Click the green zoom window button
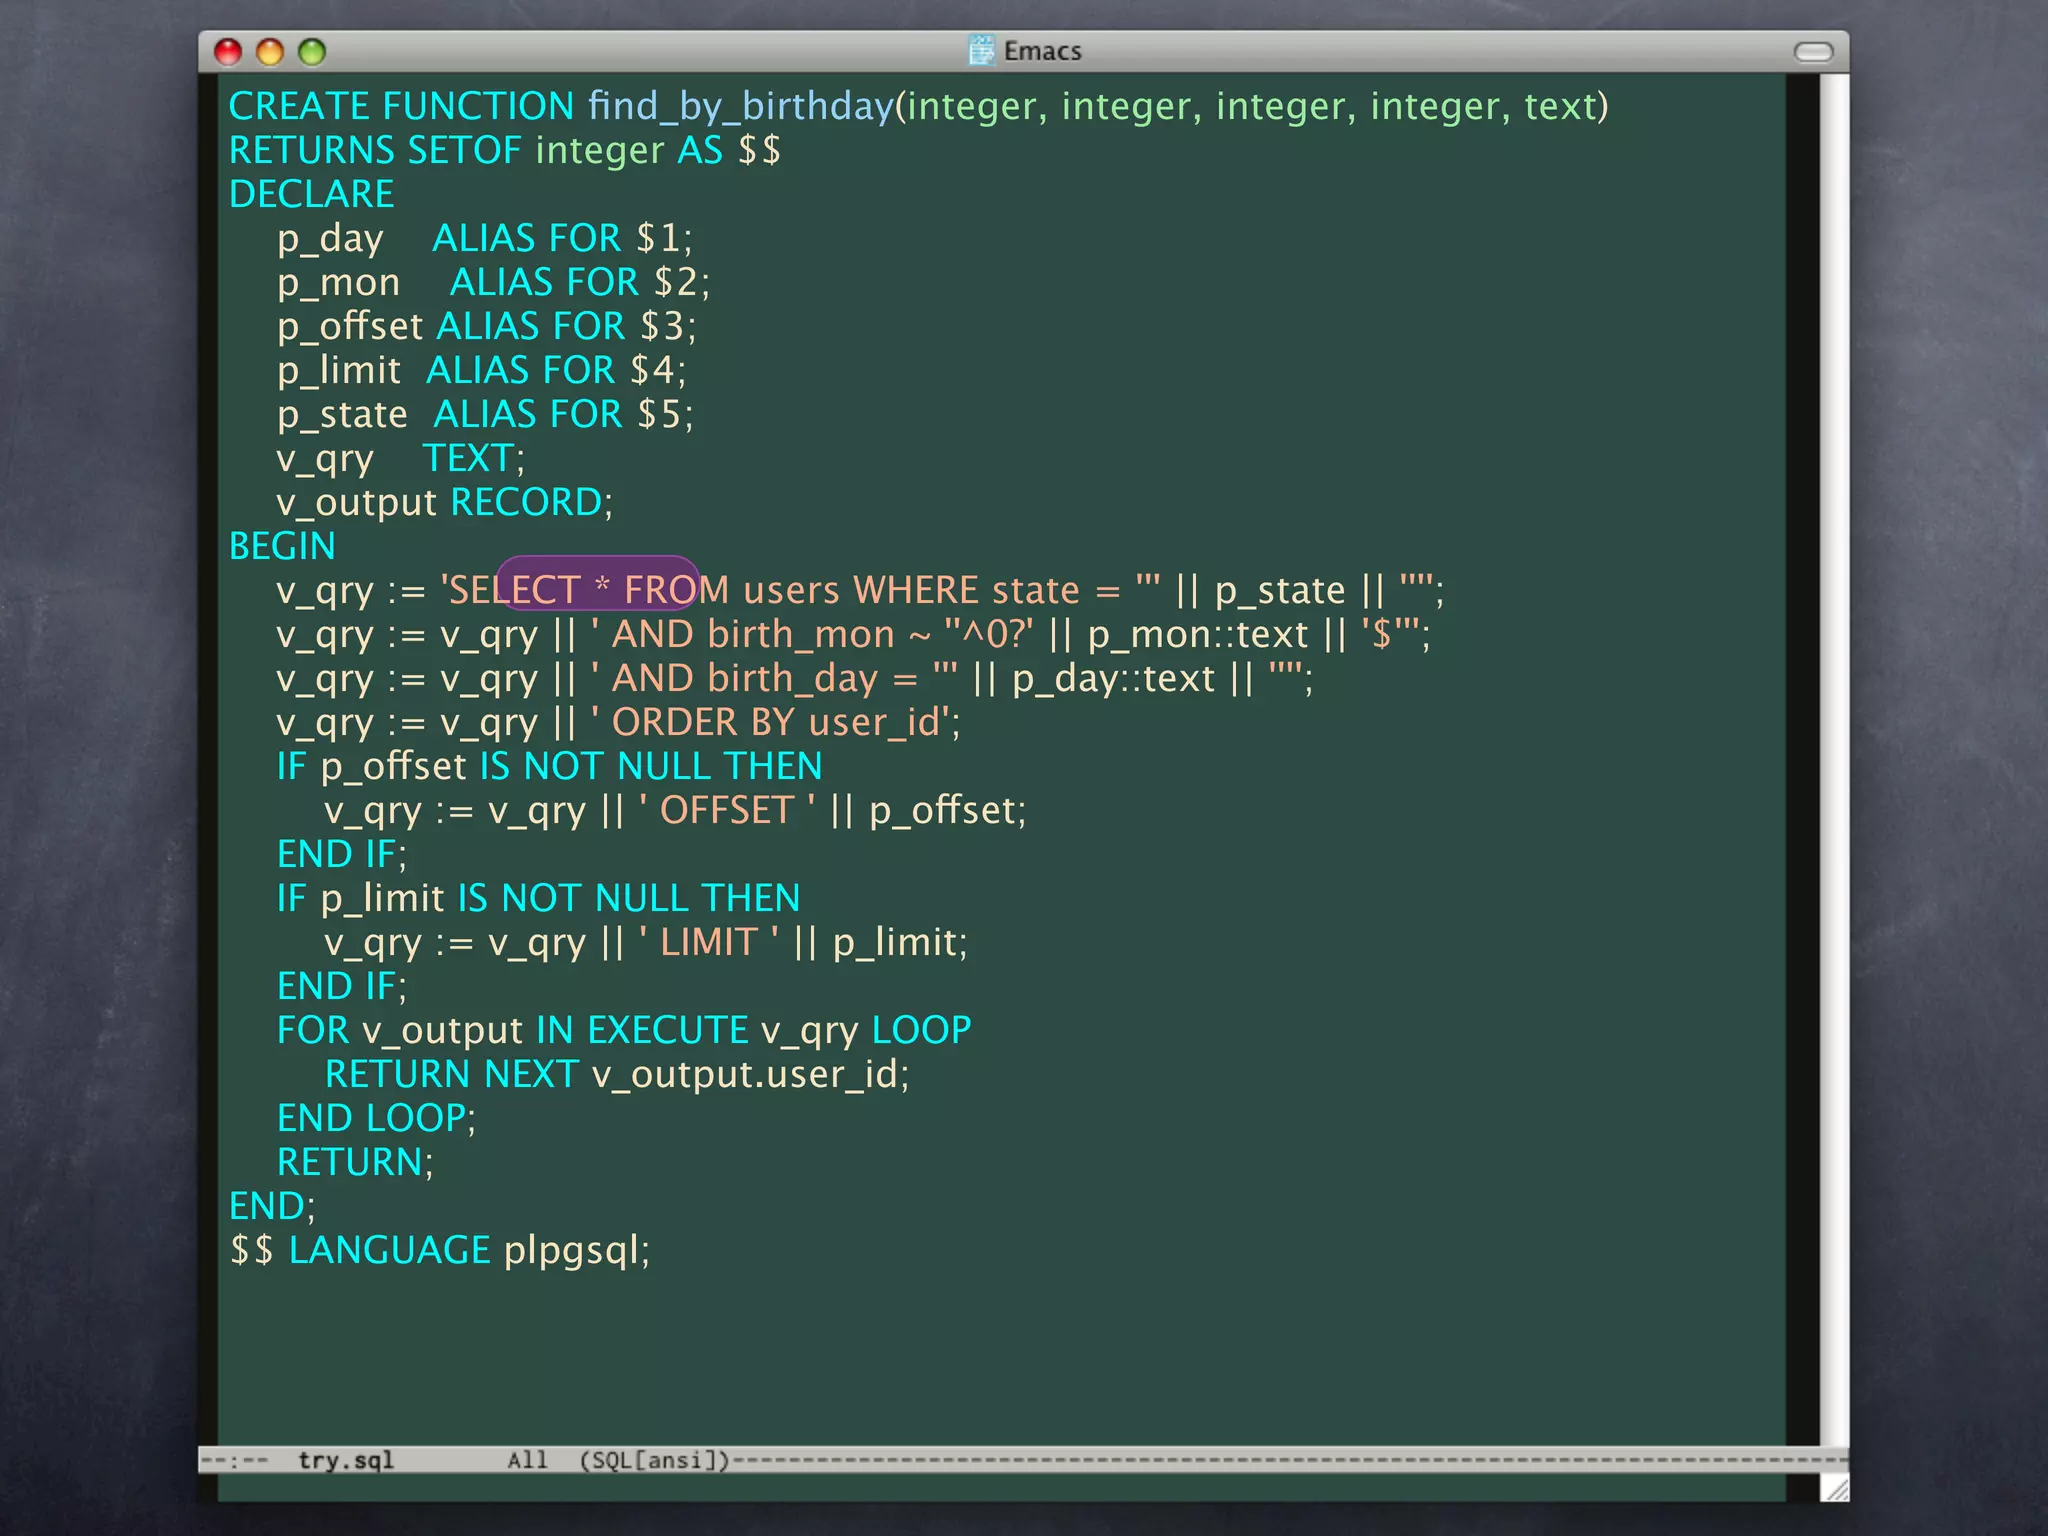 coord(312,52)
